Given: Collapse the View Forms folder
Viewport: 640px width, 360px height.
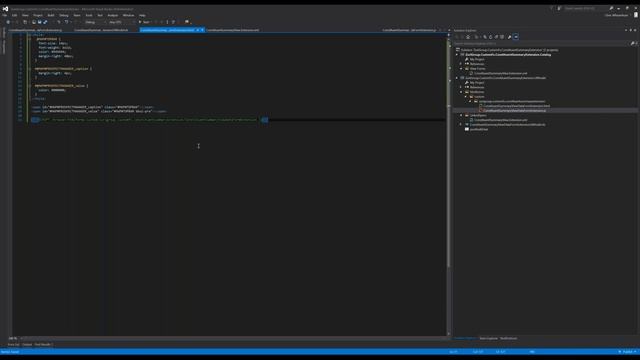Looking at the screenshot, I should (461, 69).
